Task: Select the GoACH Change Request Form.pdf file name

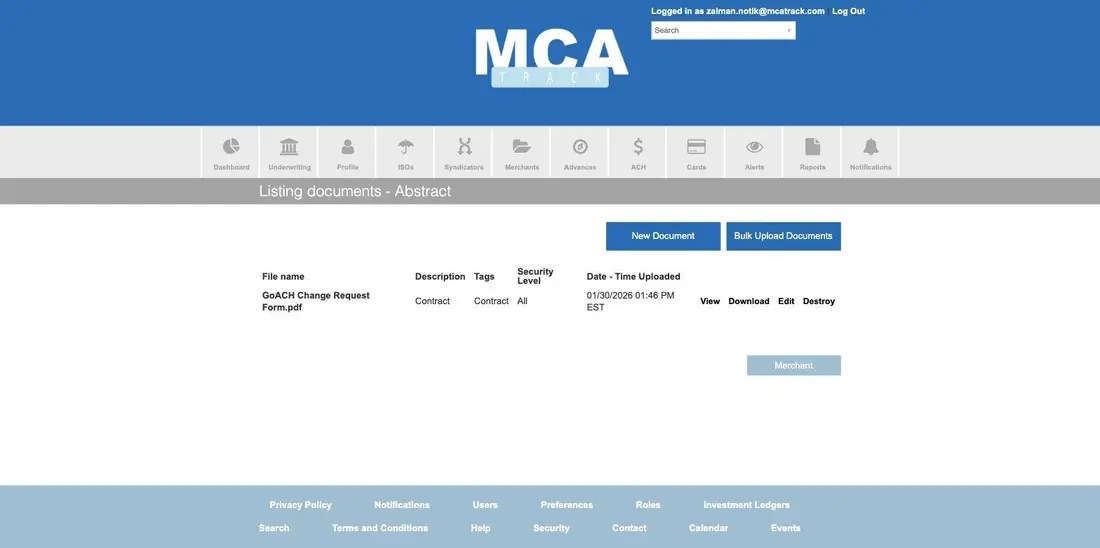Action: click(316, 301)
